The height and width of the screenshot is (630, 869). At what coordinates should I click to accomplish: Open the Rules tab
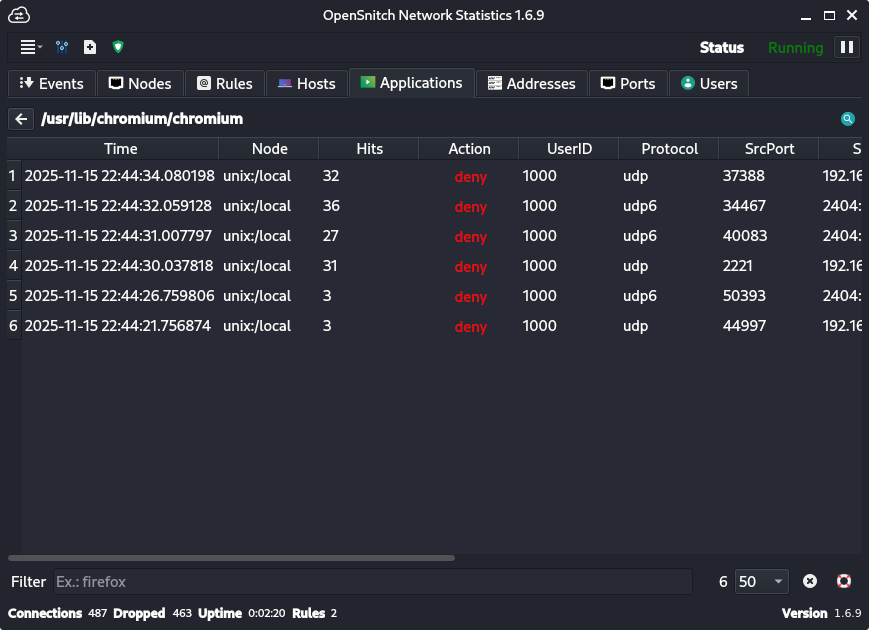225,84
